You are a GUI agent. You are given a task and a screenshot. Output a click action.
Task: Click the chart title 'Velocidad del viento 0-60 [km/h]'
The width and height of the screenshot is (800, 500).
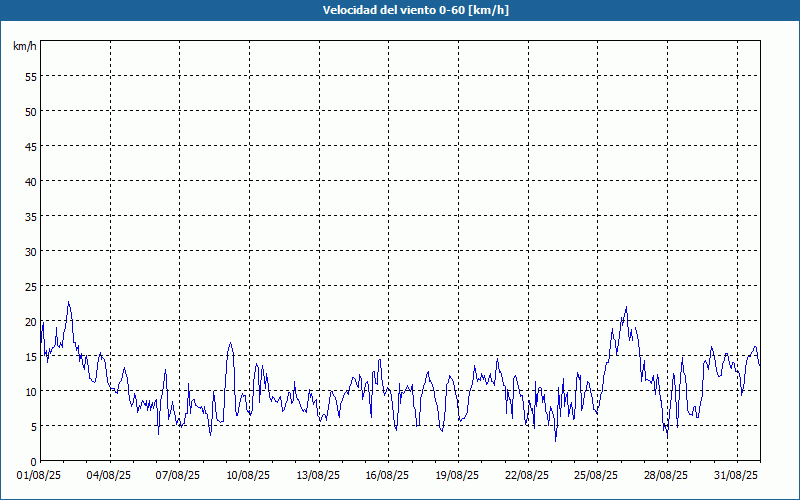[415, 10]
